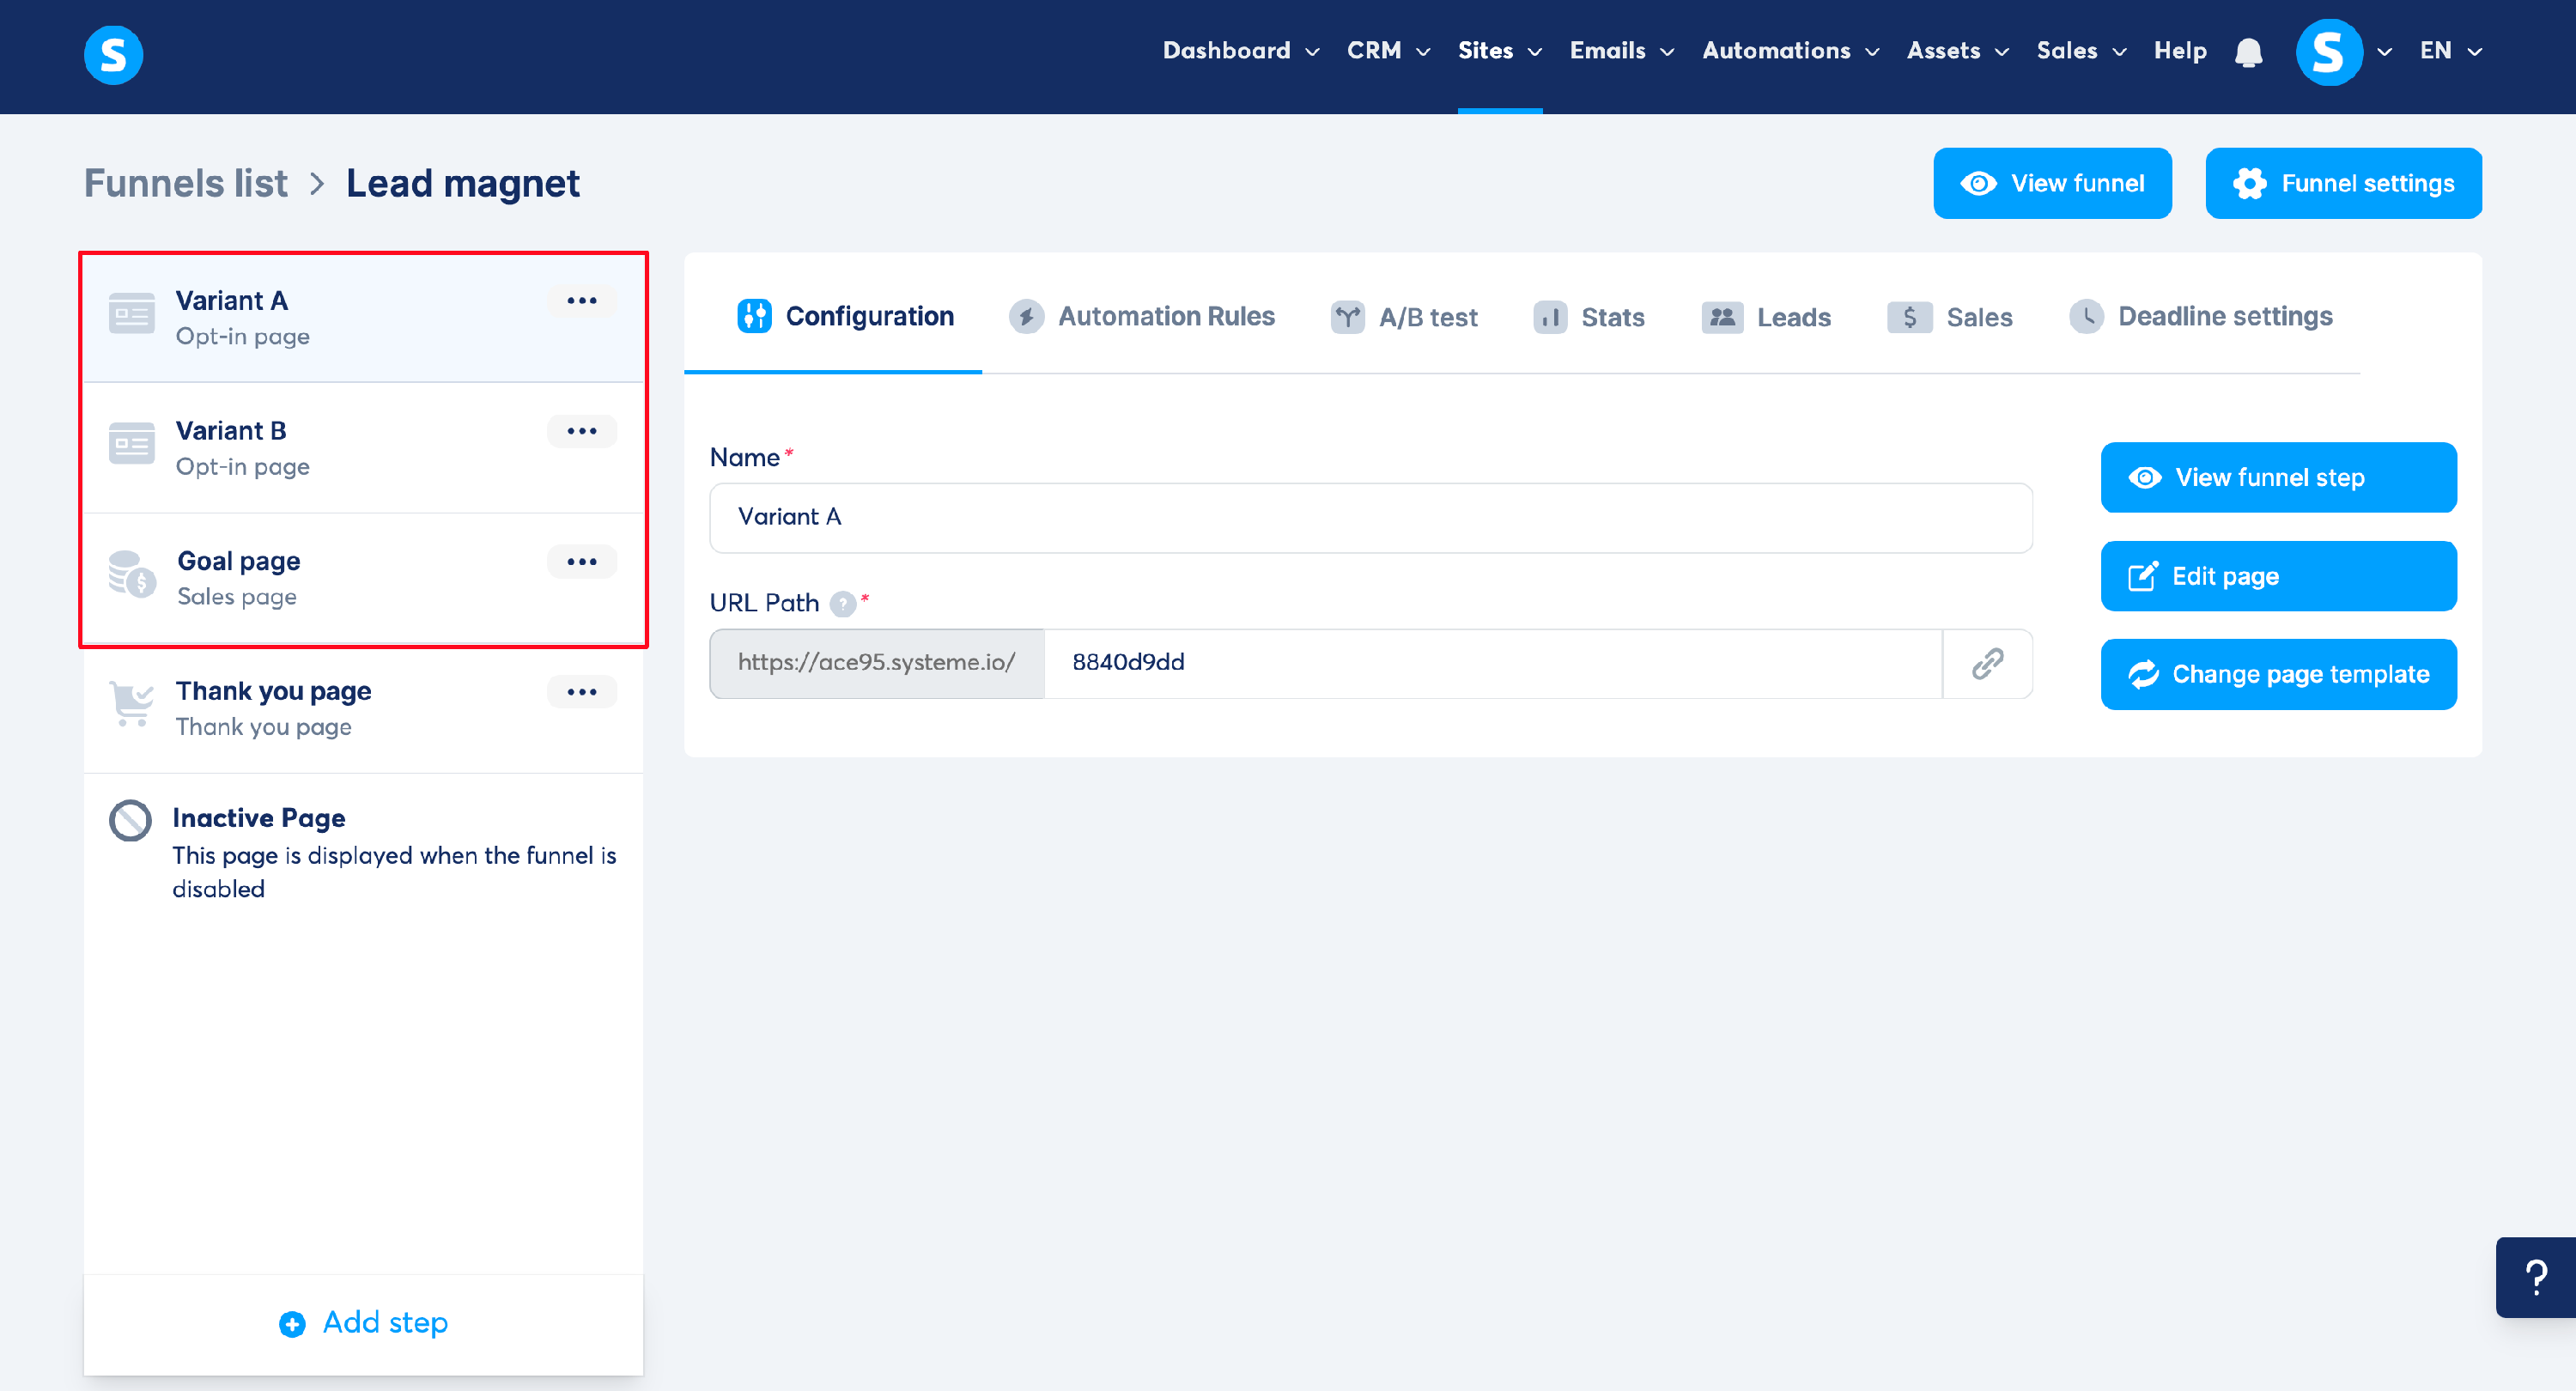2576x1391 pixels.
Task: Click the URL path help tooltip icon
Action: 843,603
